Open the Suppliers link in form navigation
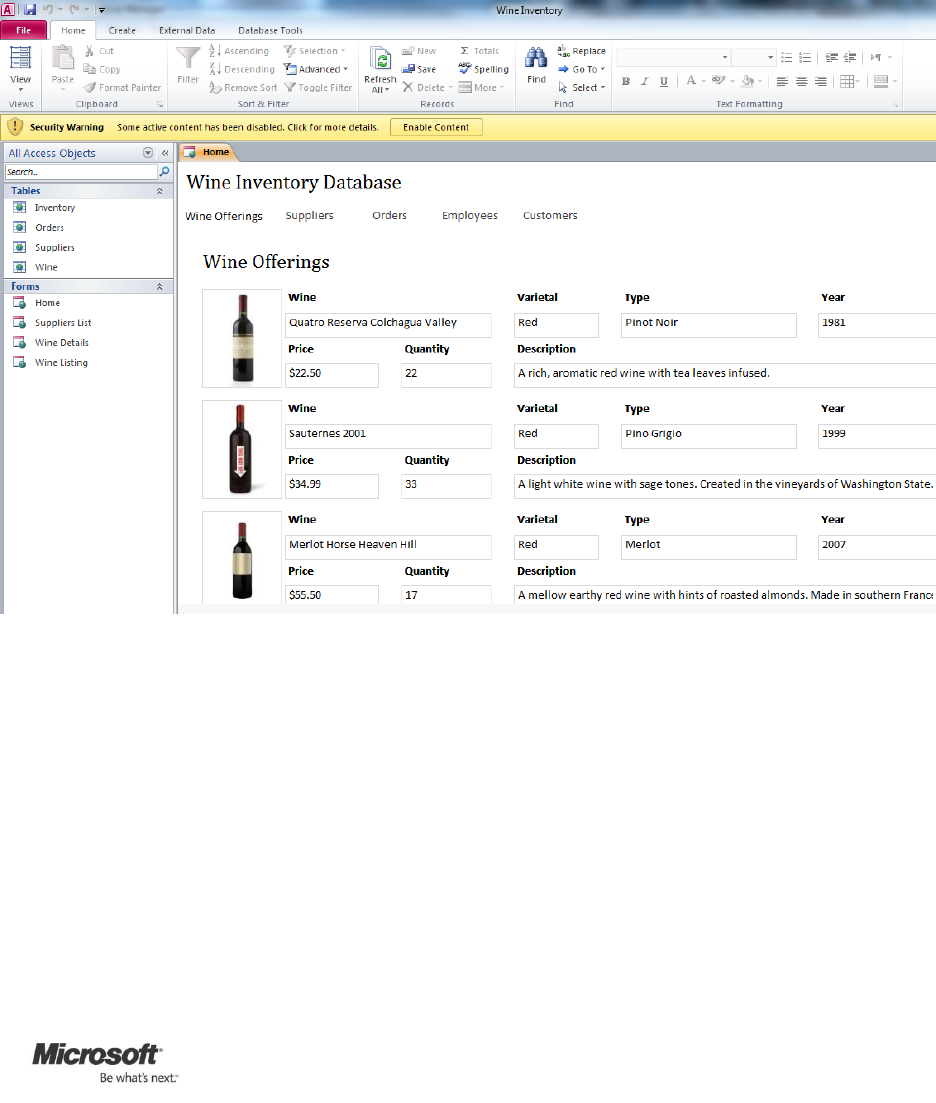This screenshot has height=1103, width=936. 309,215
